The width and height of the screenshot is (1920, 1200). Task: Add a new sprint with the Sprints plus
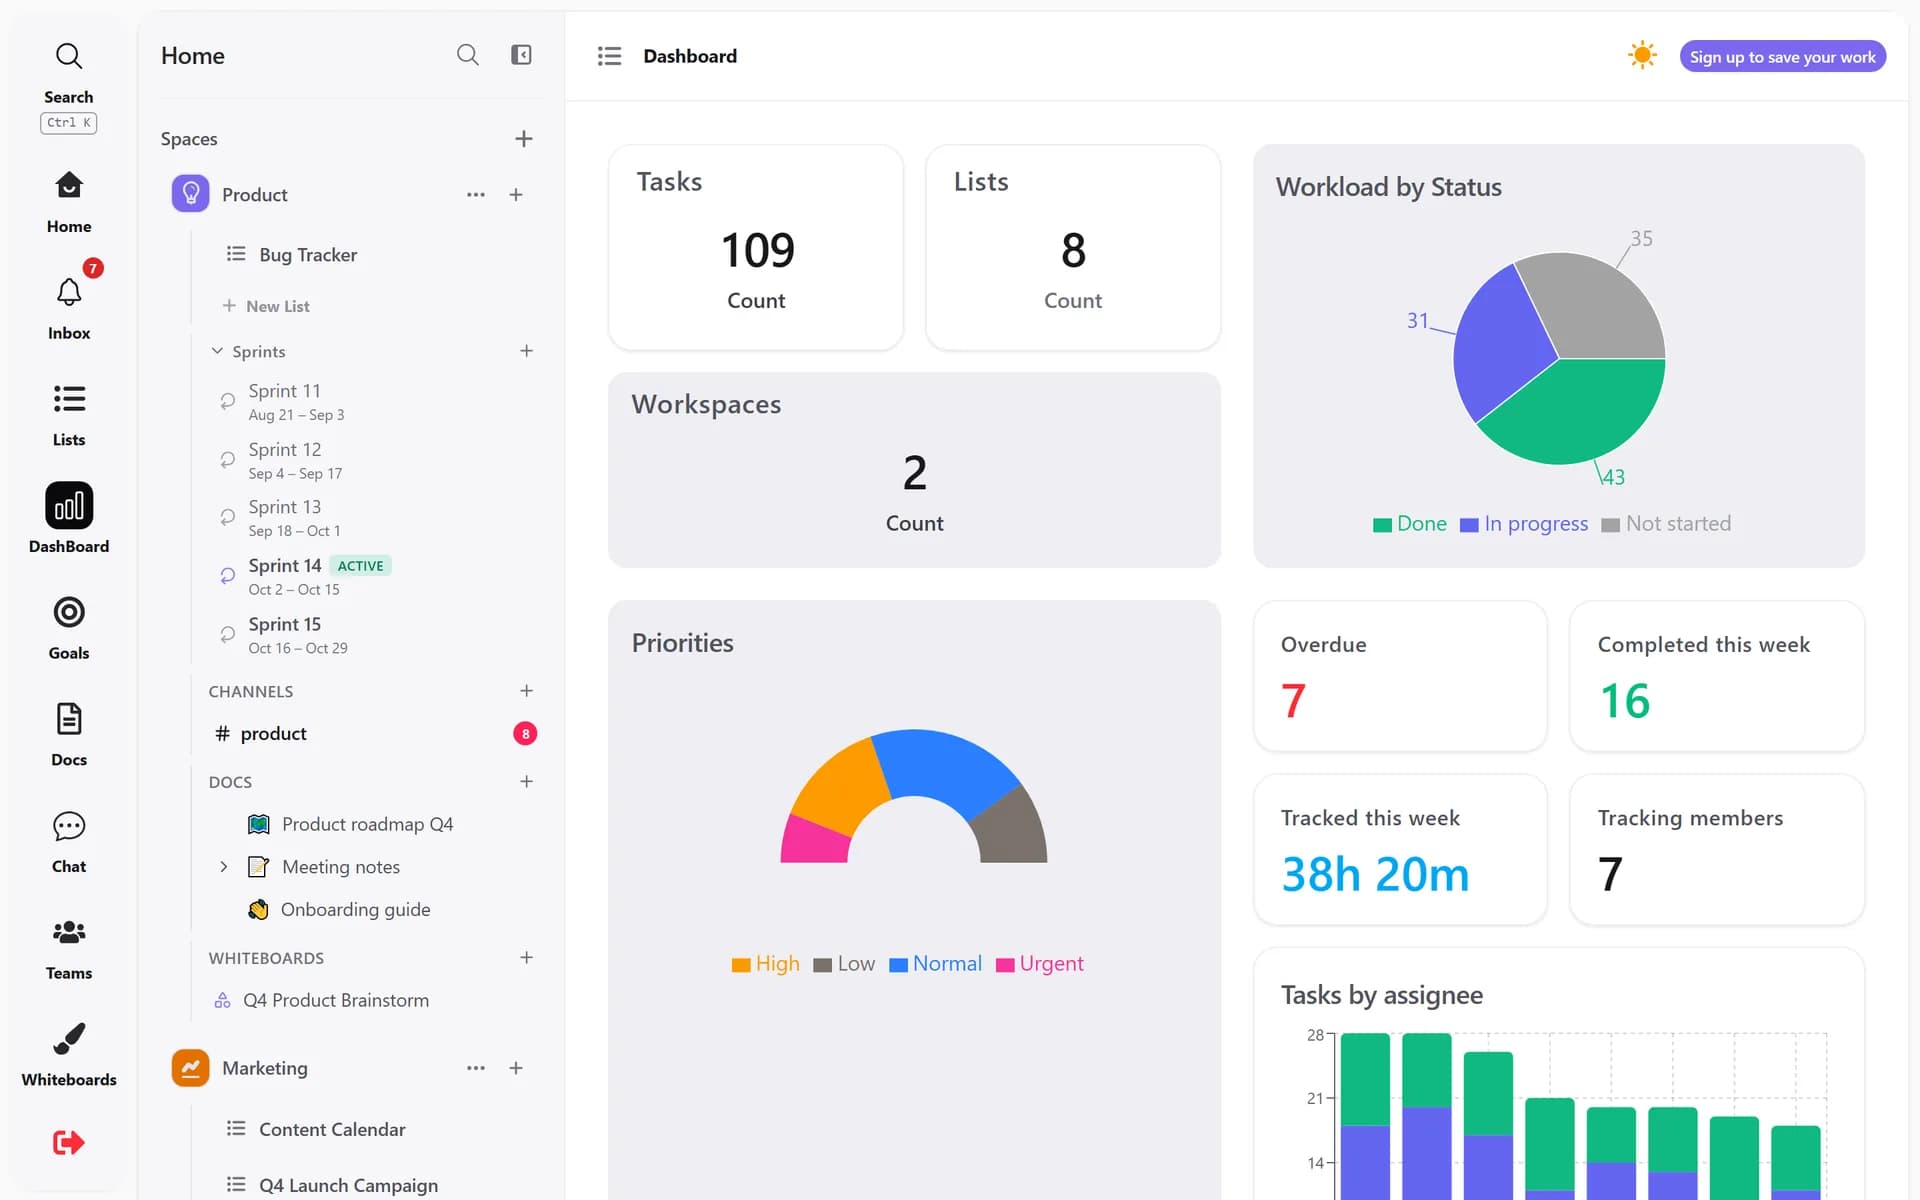tap(526, 351)
